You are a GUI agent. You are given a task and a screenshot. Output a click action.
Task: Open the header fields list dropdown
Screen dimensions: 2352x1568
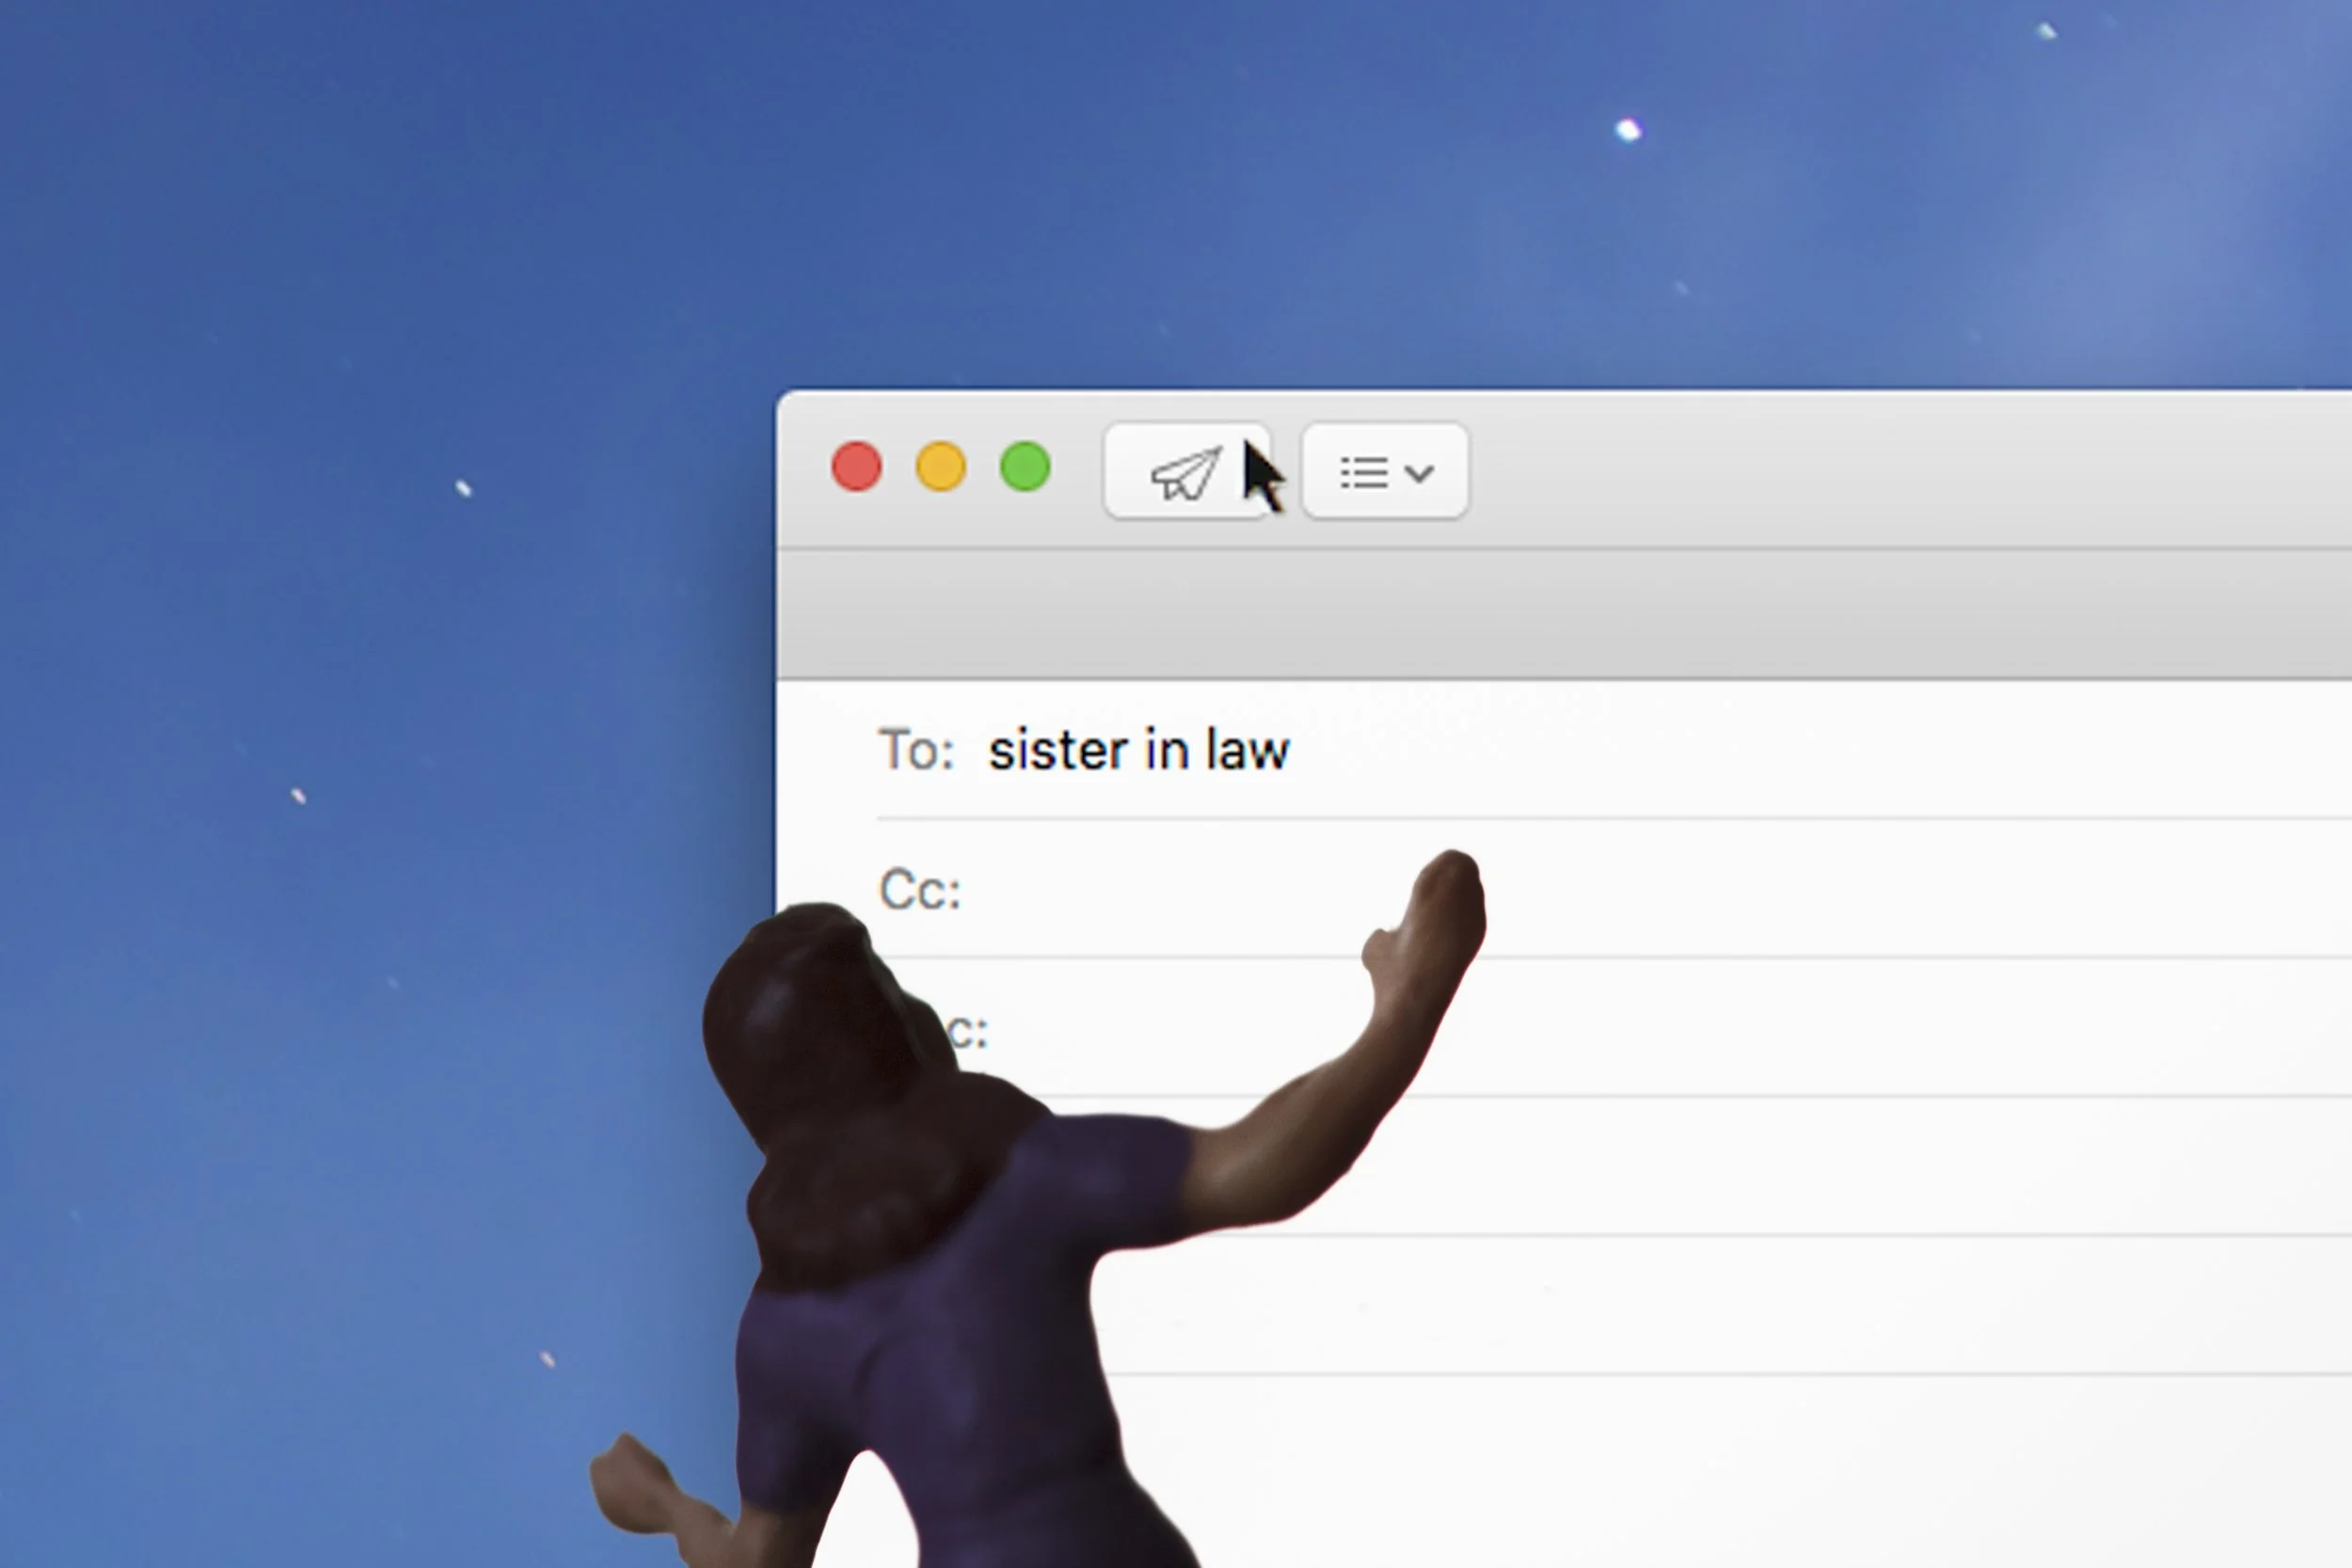[1385, 472]
